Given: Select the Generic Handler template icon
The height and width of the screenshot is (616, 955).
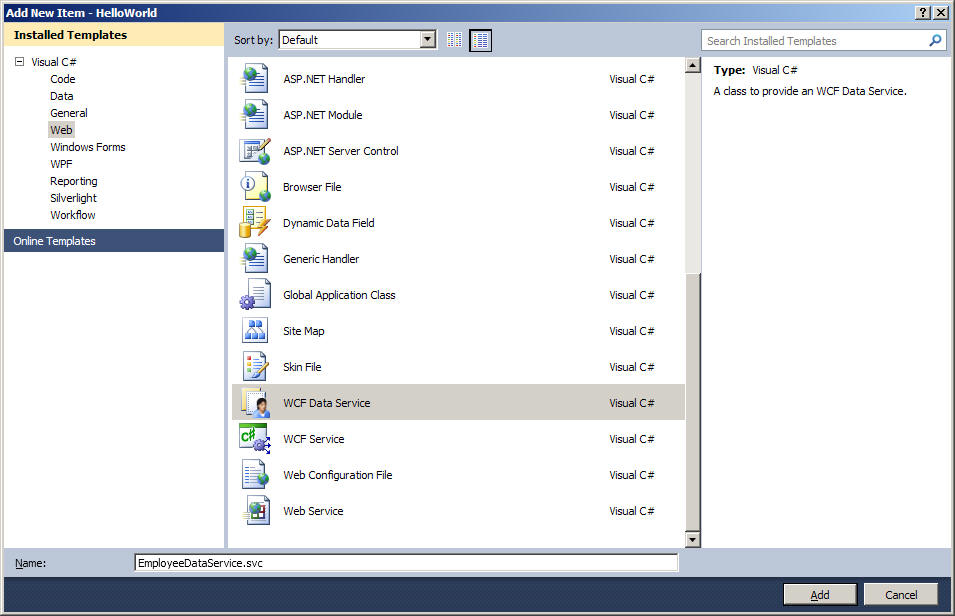Looking at the screenshot, I should point(255,258).
